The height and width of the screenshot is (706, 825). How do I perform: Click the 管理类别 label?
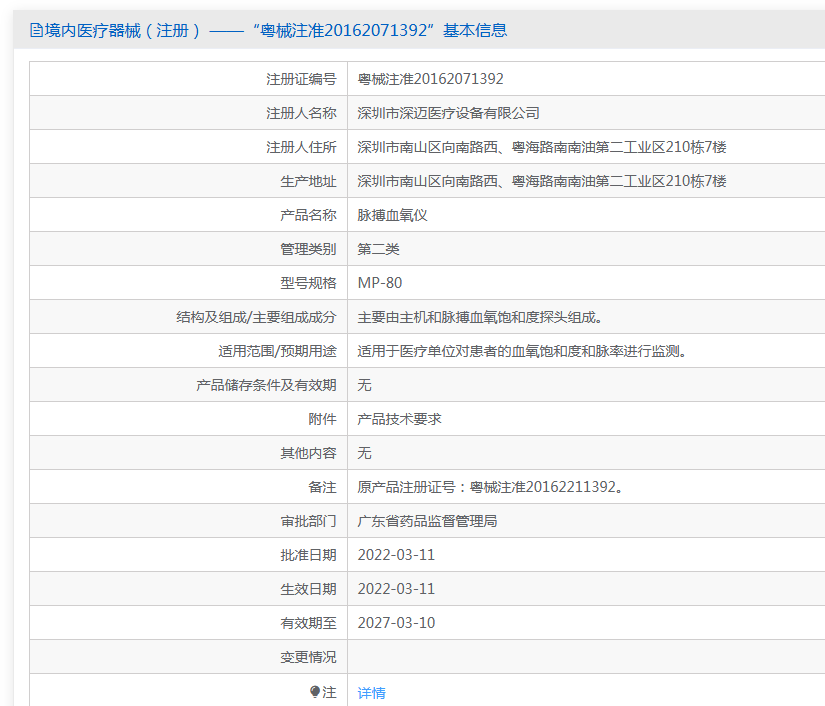(x=308, y=249)
